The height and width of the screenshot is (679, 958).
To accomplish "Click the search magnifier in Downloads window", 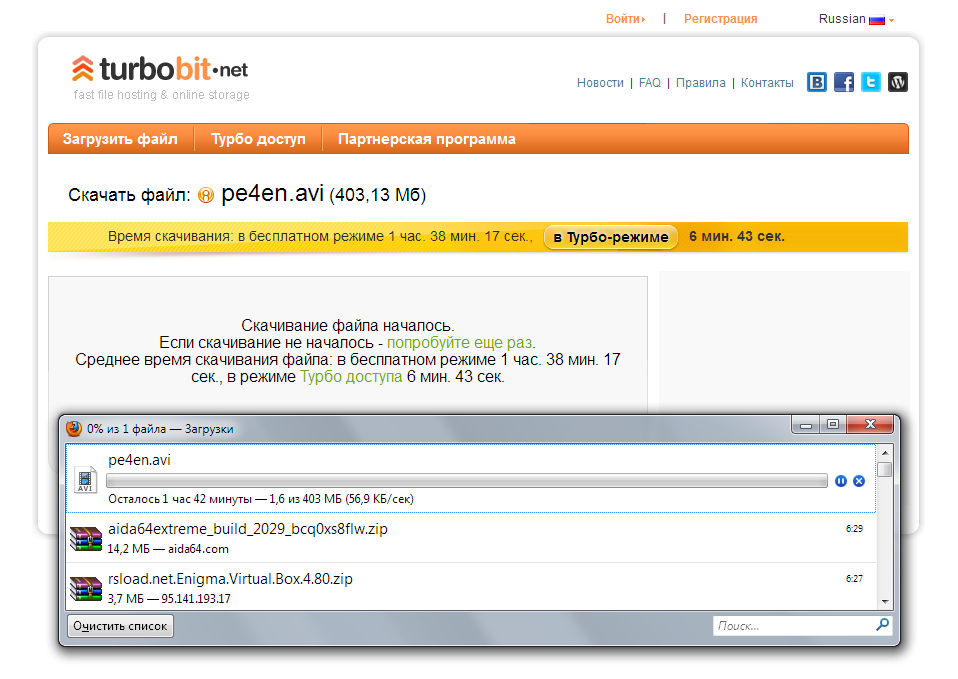I will [x=882, y=625].
